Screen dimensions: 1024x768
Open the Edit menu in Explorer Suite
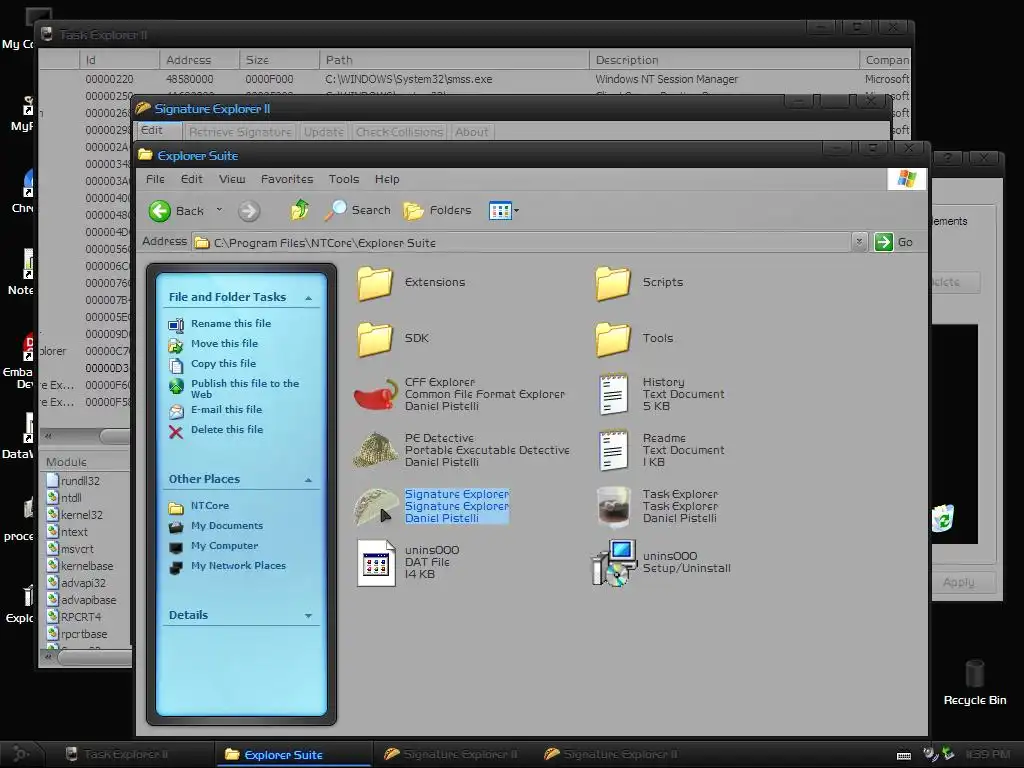click(x=191, y=179)
